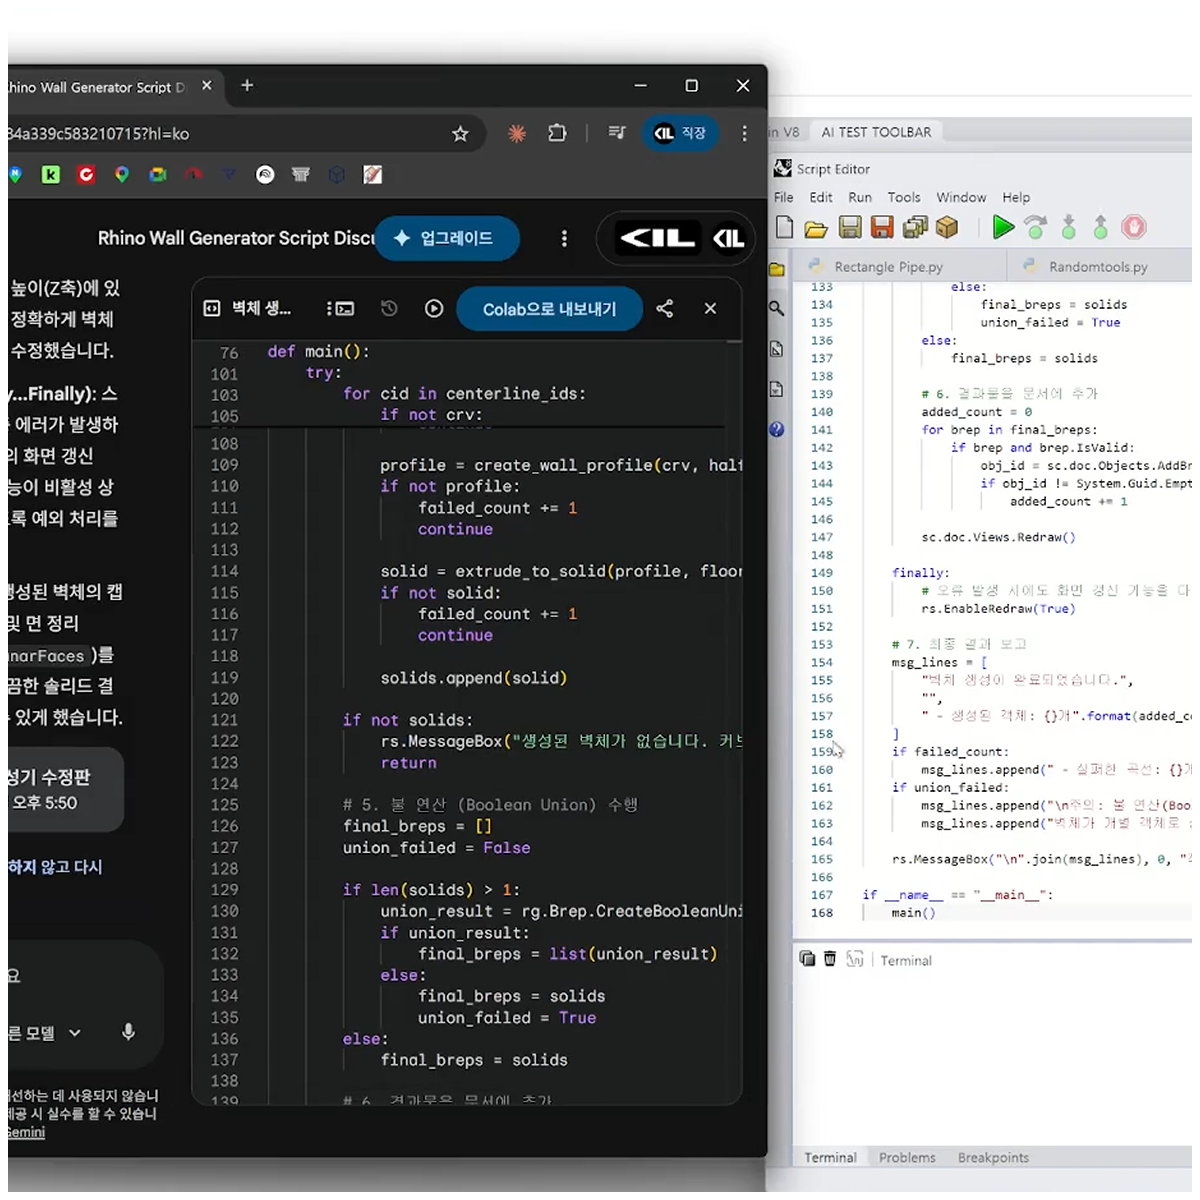The width and height of the screenshot is (1200, 1200).
Task: Expand the model selector dropdown arrow
Action: 75,1033
